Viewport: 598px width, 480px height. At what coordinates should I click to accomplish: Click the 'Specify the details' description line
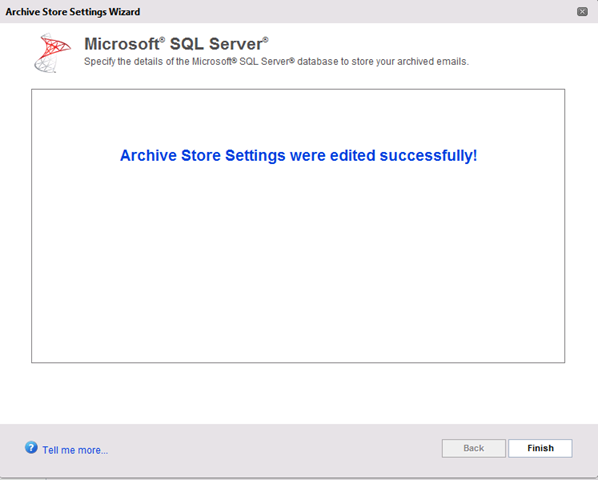click(x=276, y=61)
